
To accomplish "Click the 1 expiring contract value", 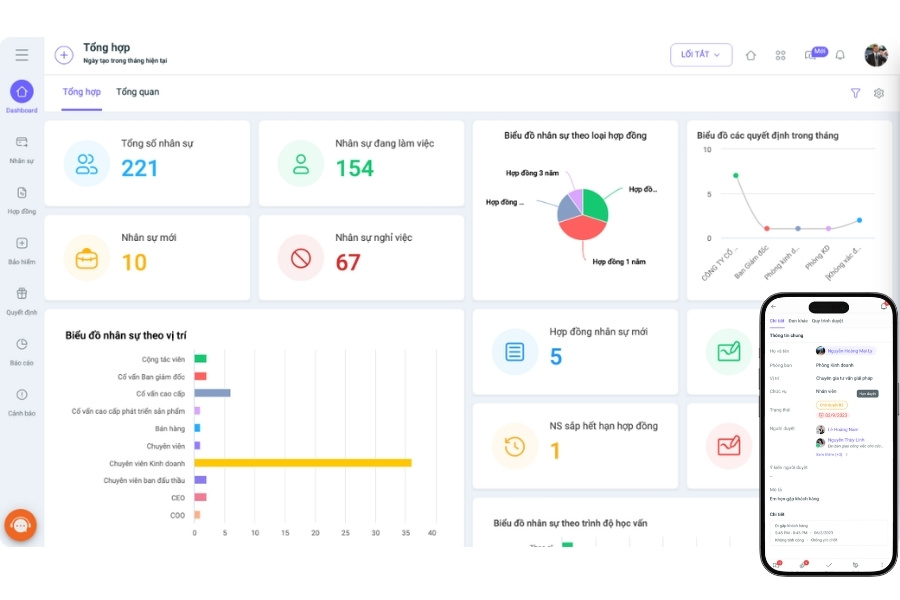I will (x=555, y=451).
